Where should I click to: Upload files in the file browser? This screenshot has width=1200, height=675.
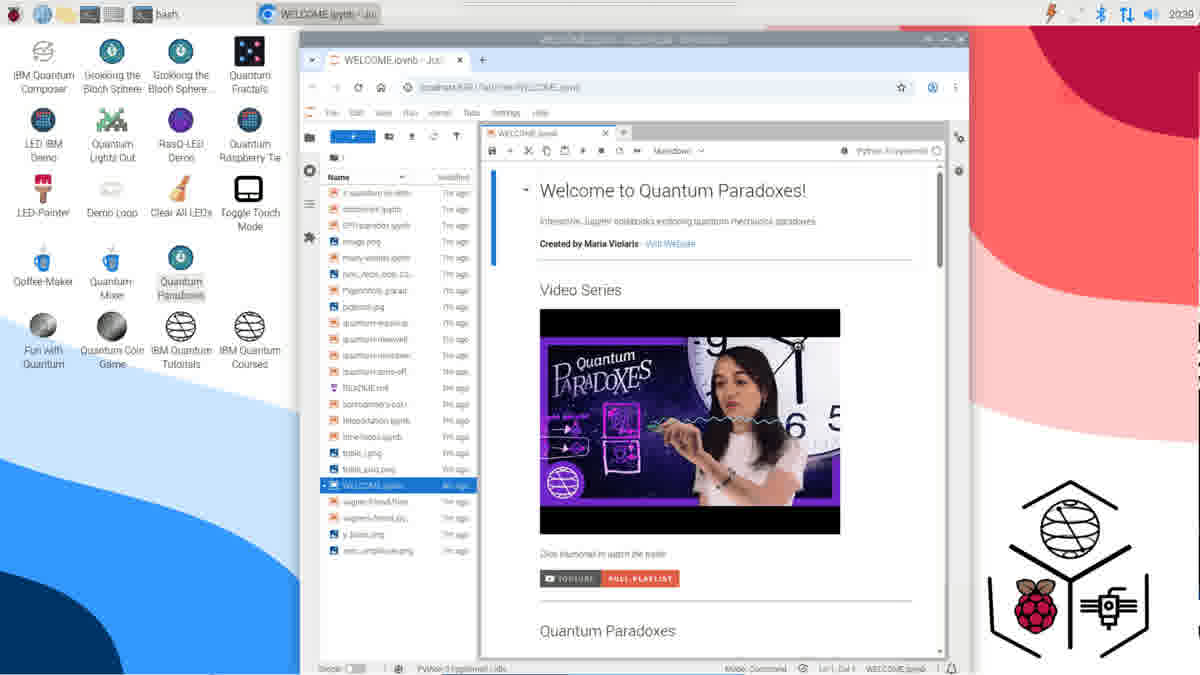(x=411, y=136)
